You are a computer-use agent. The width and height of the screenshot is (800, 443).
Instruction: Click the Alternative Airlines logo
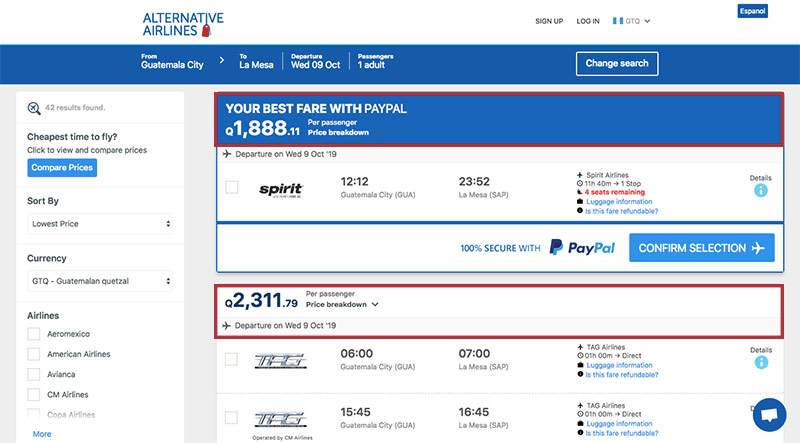pos(183,24)
